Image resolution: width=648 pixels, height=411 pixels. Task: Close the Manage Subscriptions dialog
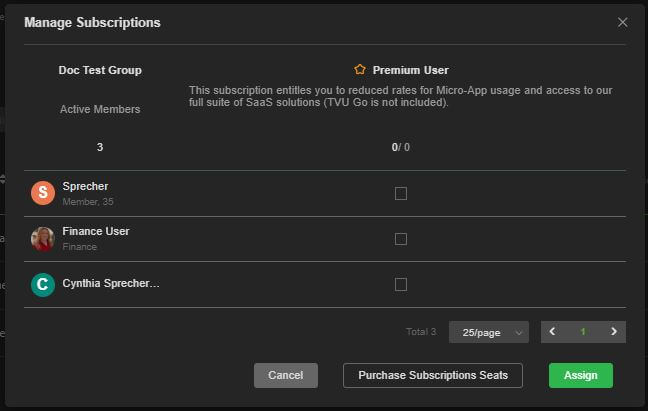point(622,22)
